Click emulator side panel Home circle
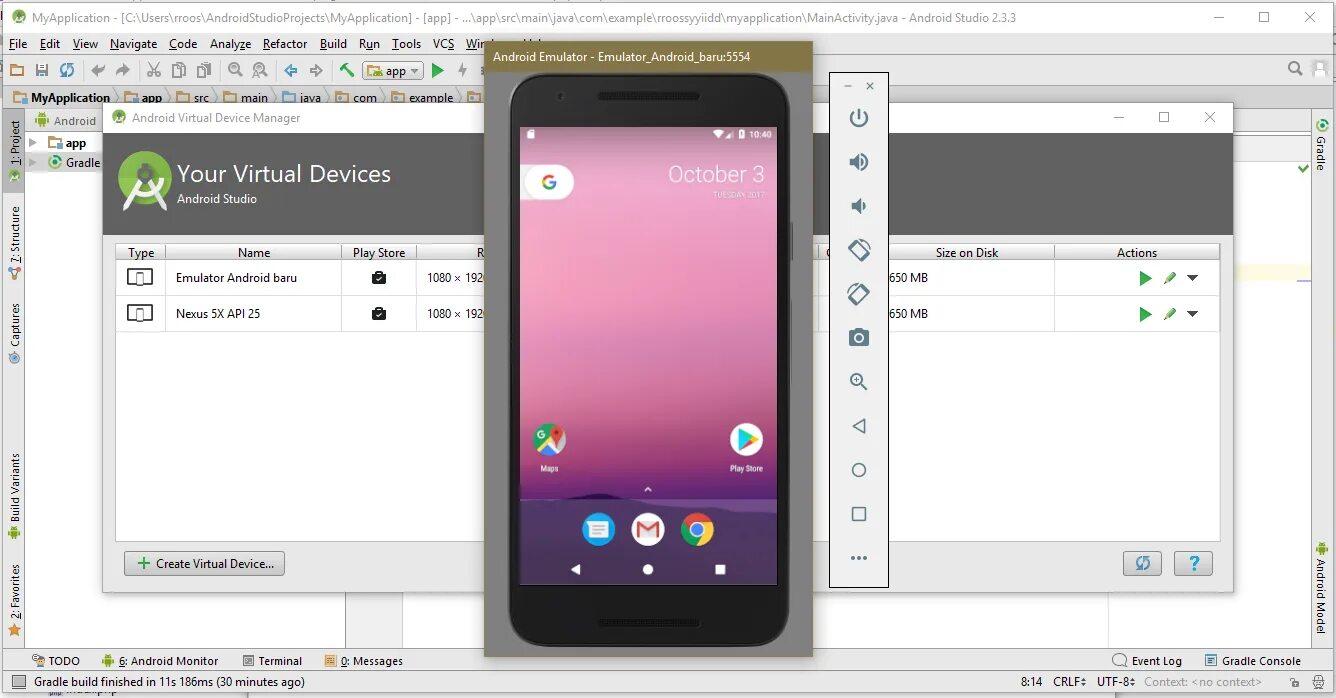Image resolution: width=1336 pixels, height=698 pixels. pyautogui.click(x=859, y=470)
